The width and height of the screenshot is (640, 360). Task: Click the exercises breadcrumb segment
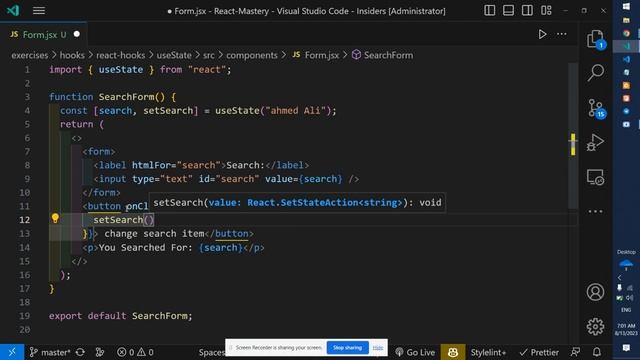(30, 55)
